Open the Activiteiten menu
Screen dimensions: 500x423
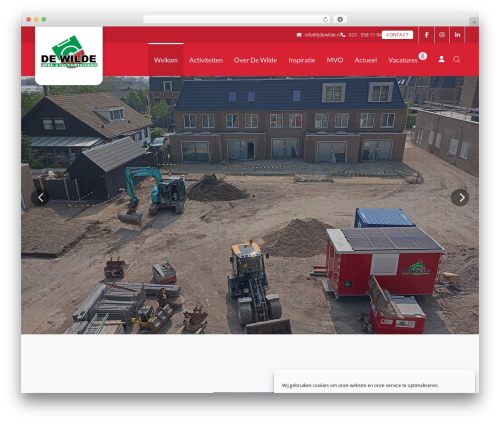(206, 60)
